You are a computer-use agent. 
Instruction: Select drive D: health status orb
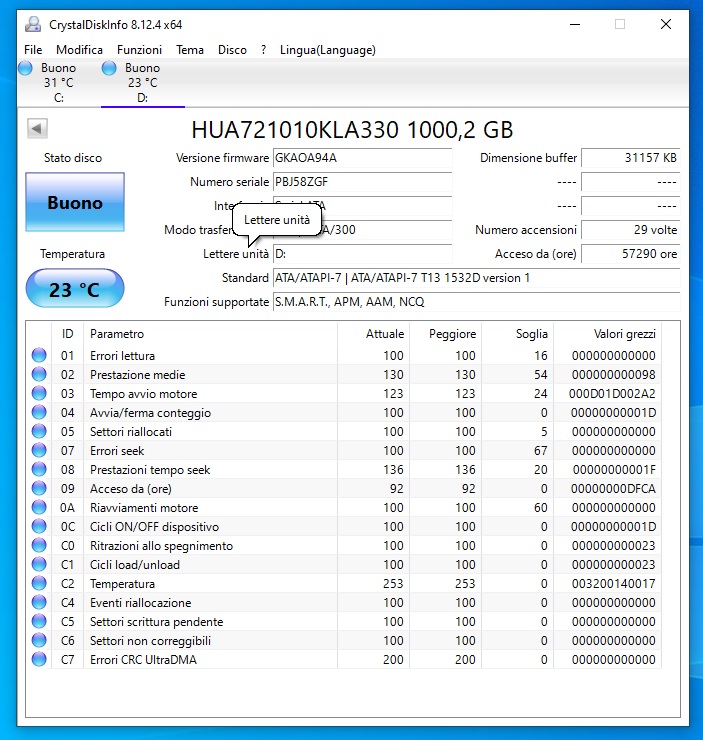pos(109,68)
